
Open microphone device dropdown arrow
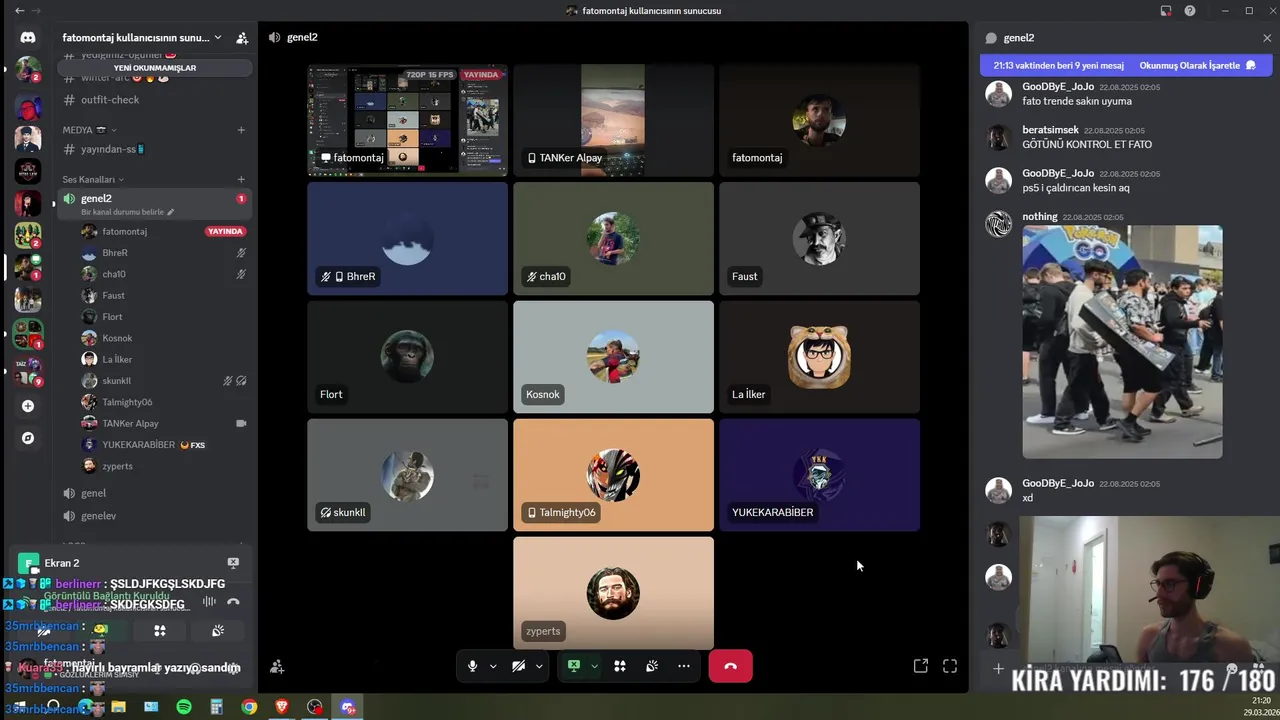[493, 666]
